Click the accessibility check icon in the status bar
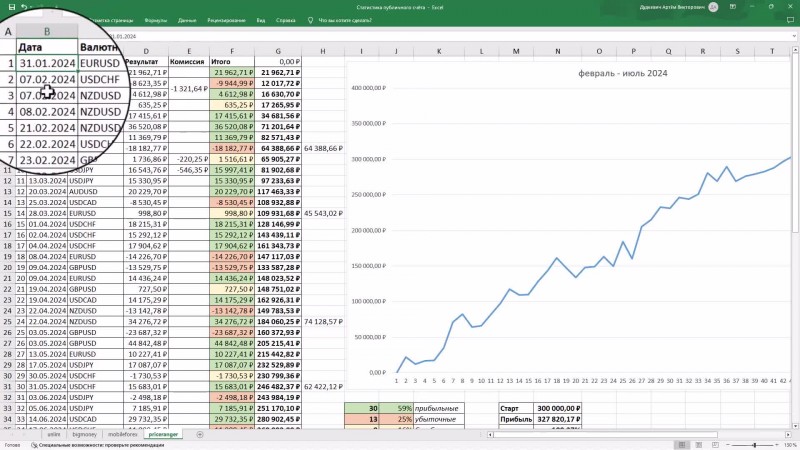The height and width of the screenshot is (450, 800). (34, 445)
